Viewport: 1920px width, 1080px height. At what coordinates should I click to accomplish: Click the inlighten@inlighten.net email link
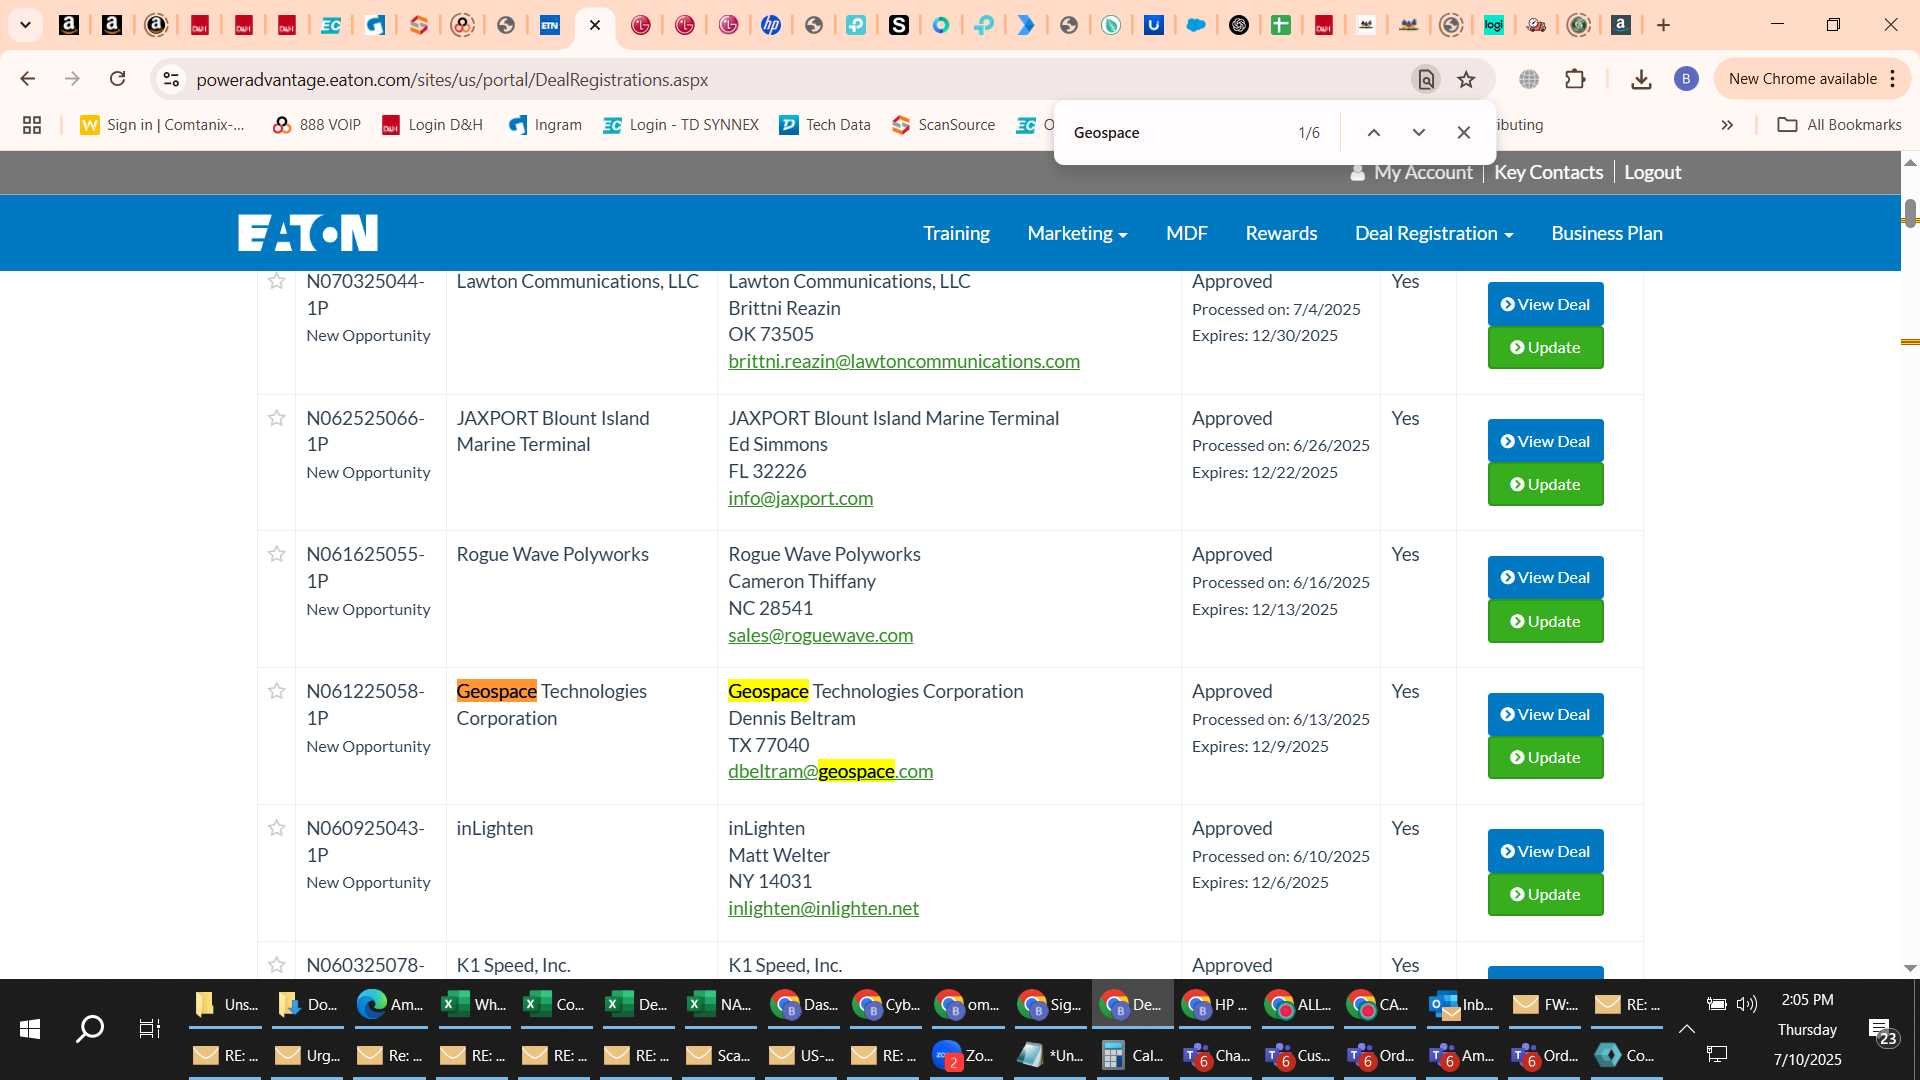coord(823,908)
